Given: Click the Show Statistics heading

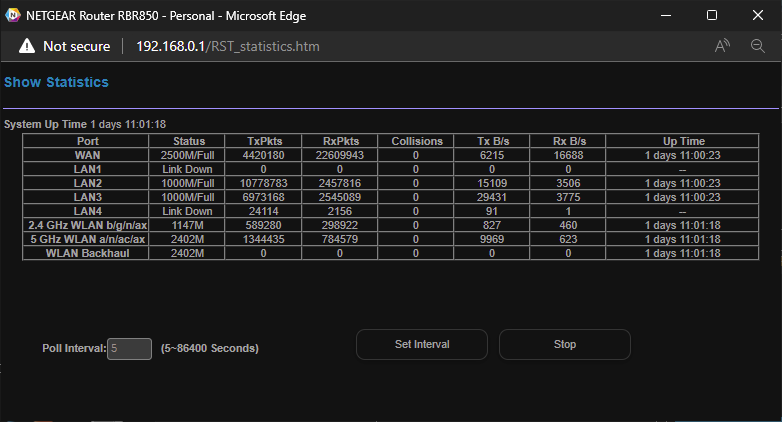Looking at the screenshot, I should [x=56, y=82].
